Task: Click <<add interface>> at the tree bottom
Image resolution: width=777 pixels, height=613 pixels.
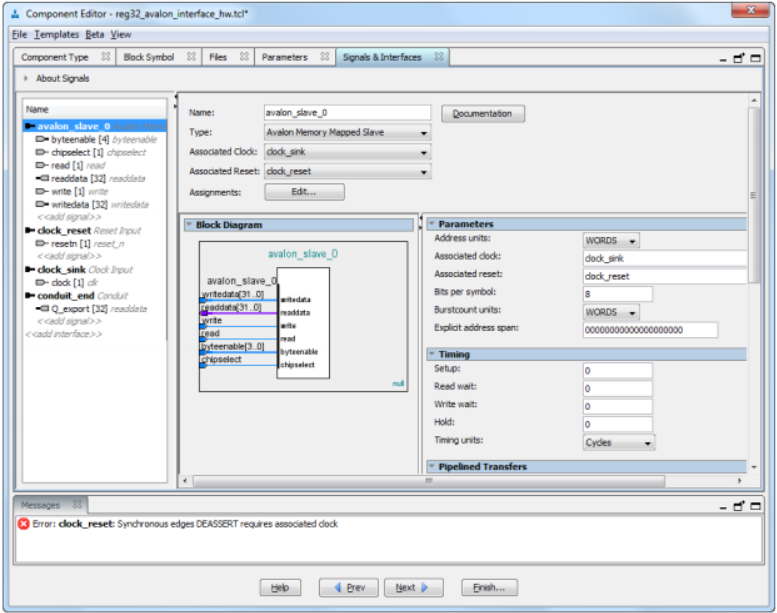Action: coord(63,334)
